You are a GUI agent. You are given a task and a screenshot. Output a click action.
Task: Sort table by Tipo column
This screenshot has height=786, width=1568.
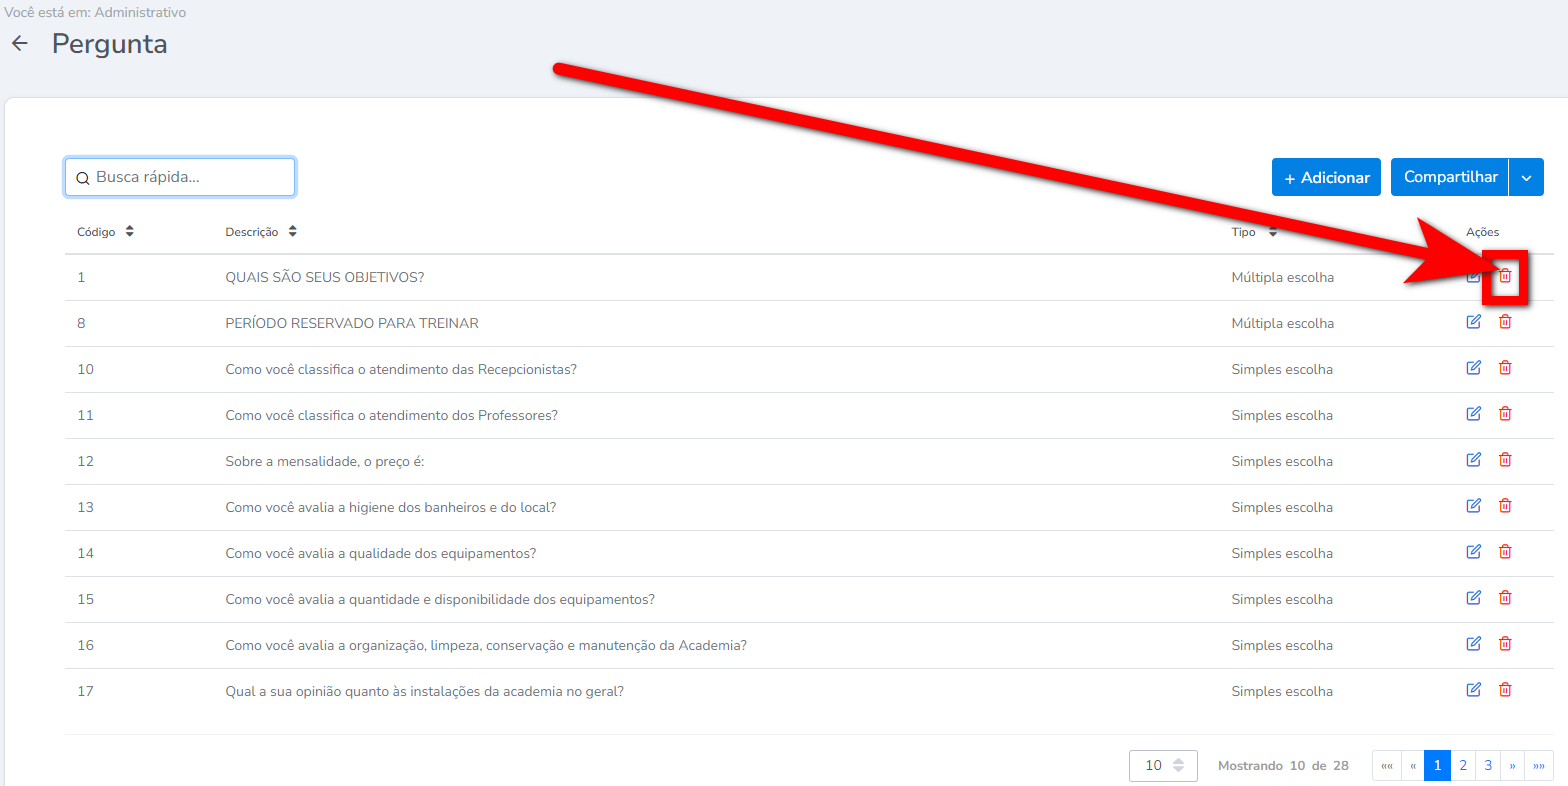1272,232
